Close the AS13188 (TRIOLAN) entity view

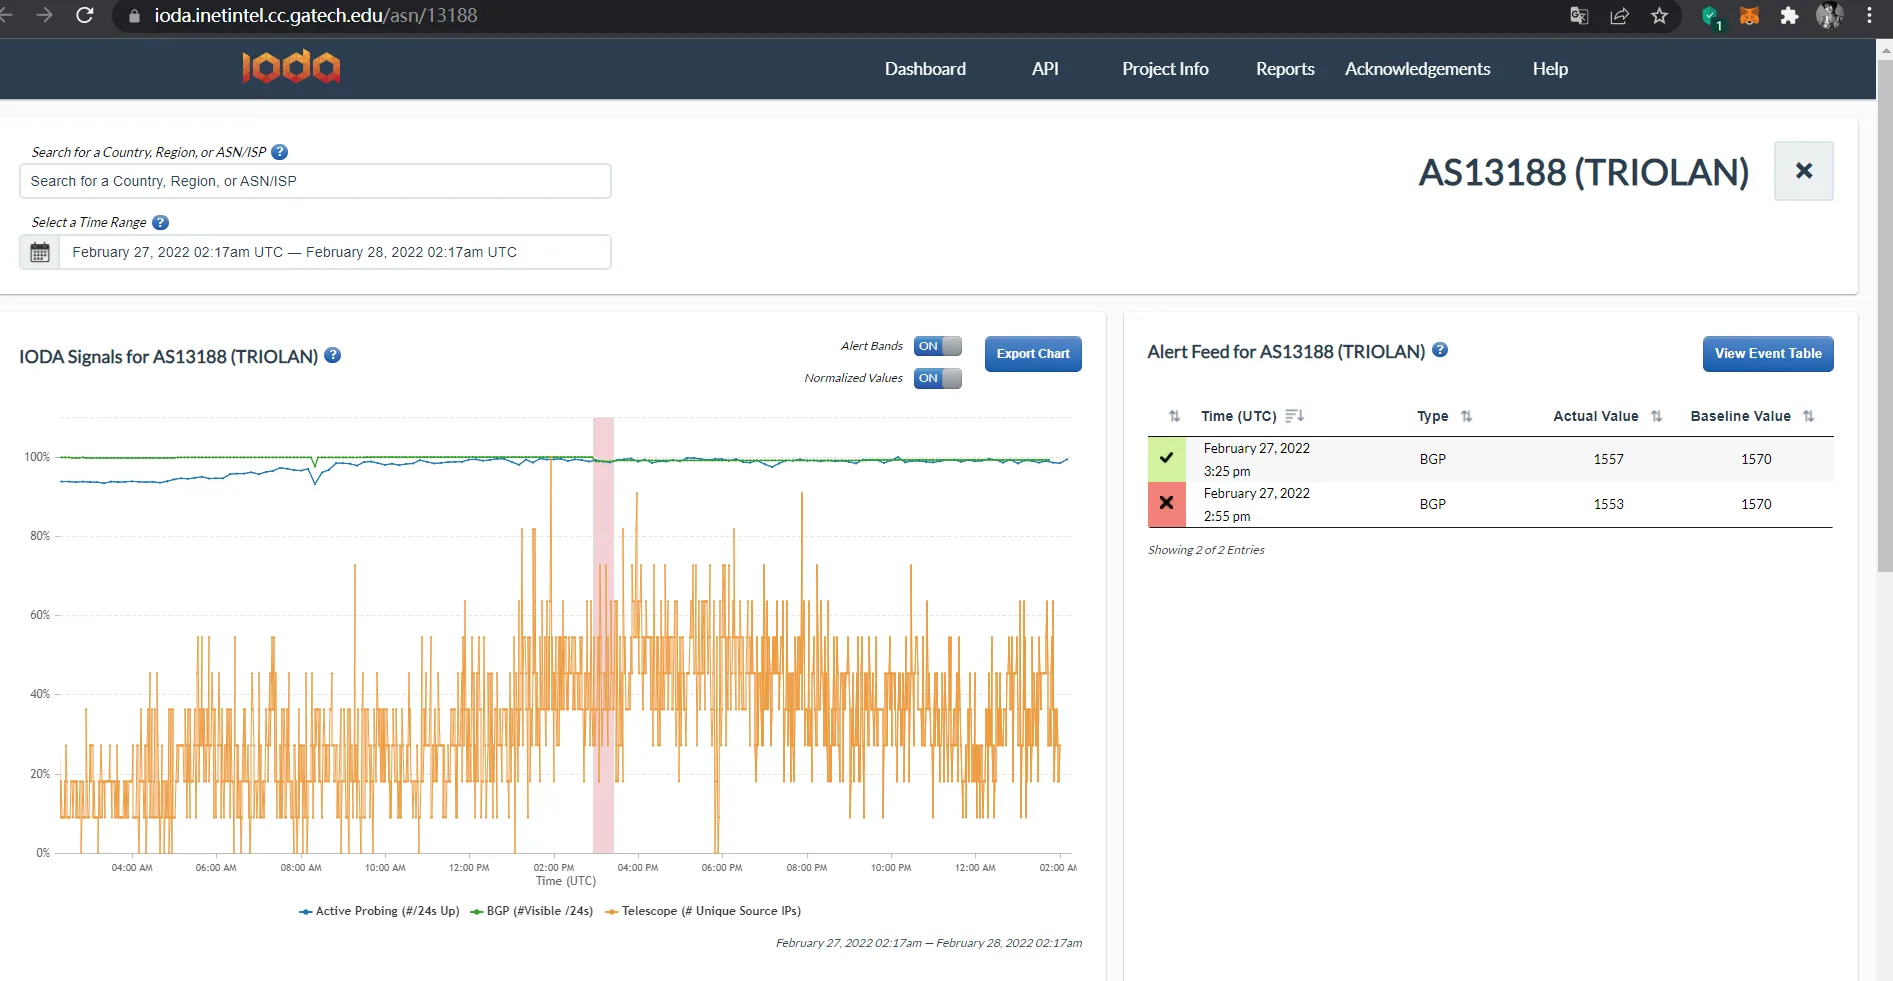(x=1804, y=171)
